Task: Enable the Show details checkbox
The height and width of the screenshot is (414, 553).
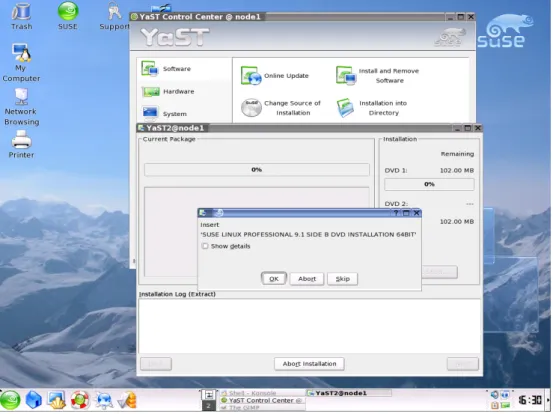Action: click(x=205, y=246)
